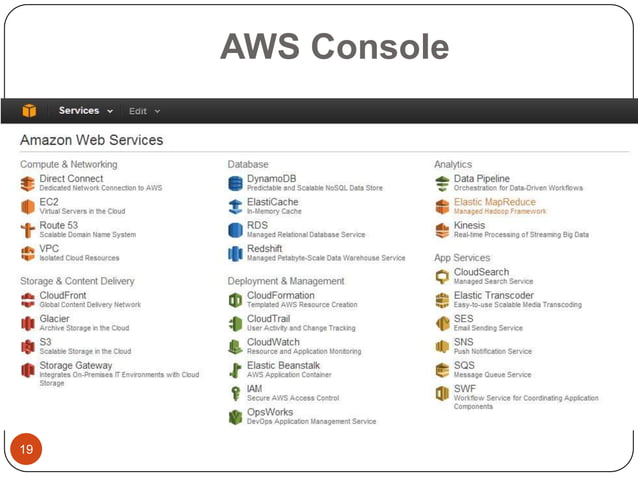
Task: Open the DynamoDB link
Action: [271, 179]
